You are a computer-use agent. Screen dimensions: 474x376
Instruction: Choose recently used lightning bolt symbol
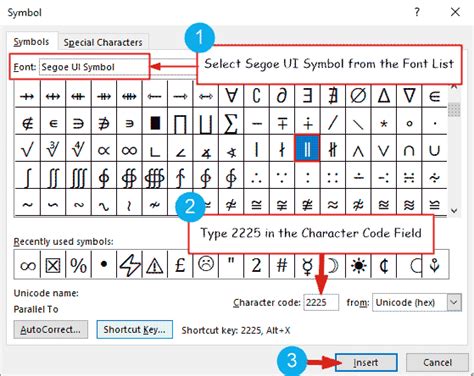tap(129, 265)
